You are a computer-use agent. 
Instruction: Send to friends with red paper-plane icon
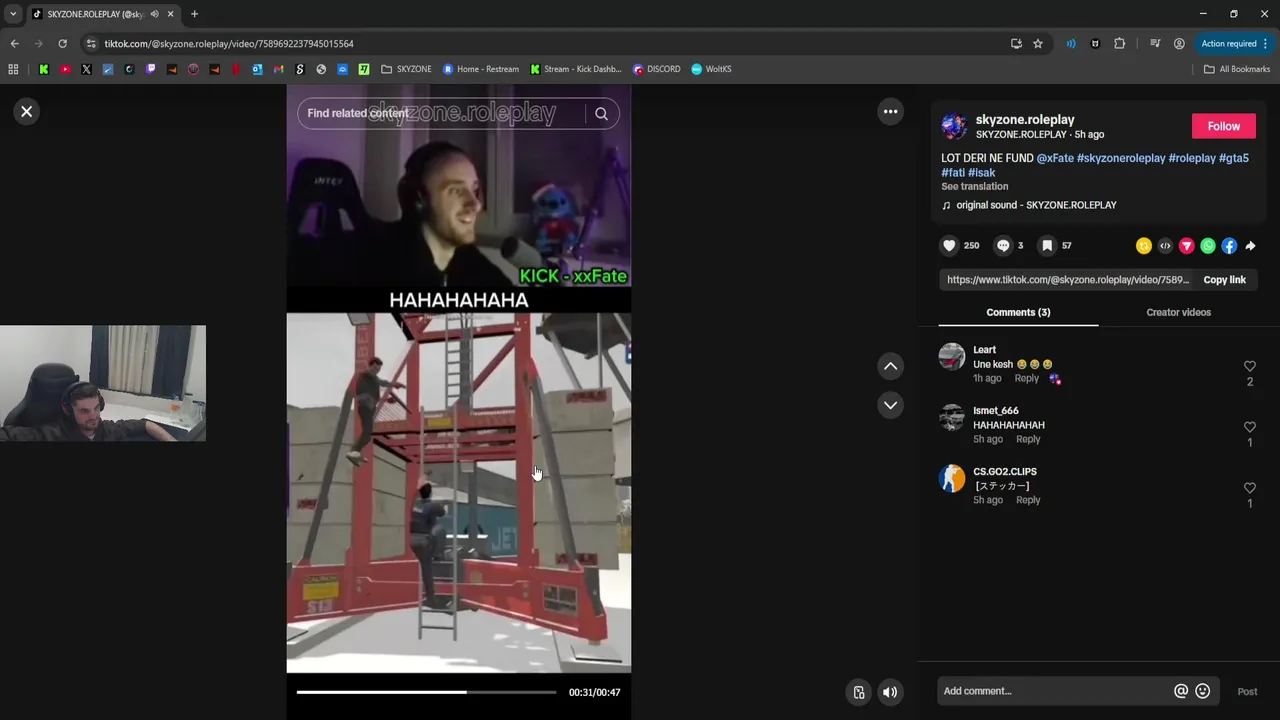(x=1187, y=246)
